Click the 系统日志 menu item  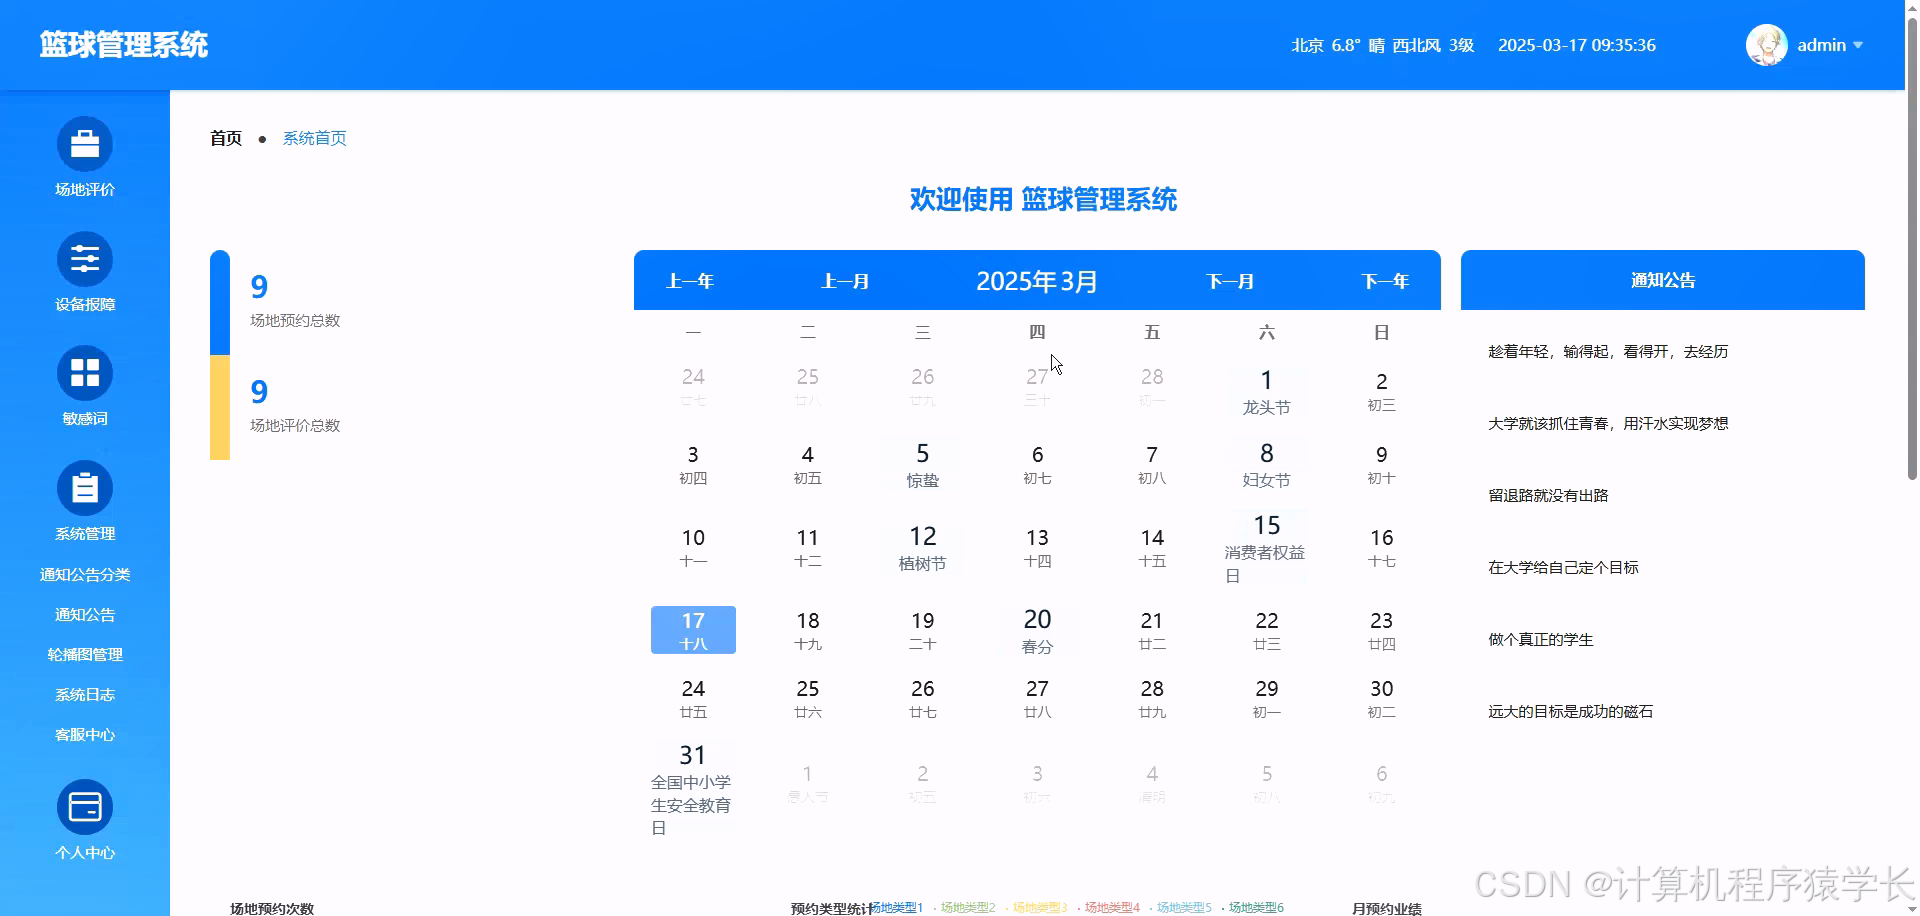(85, 694)
